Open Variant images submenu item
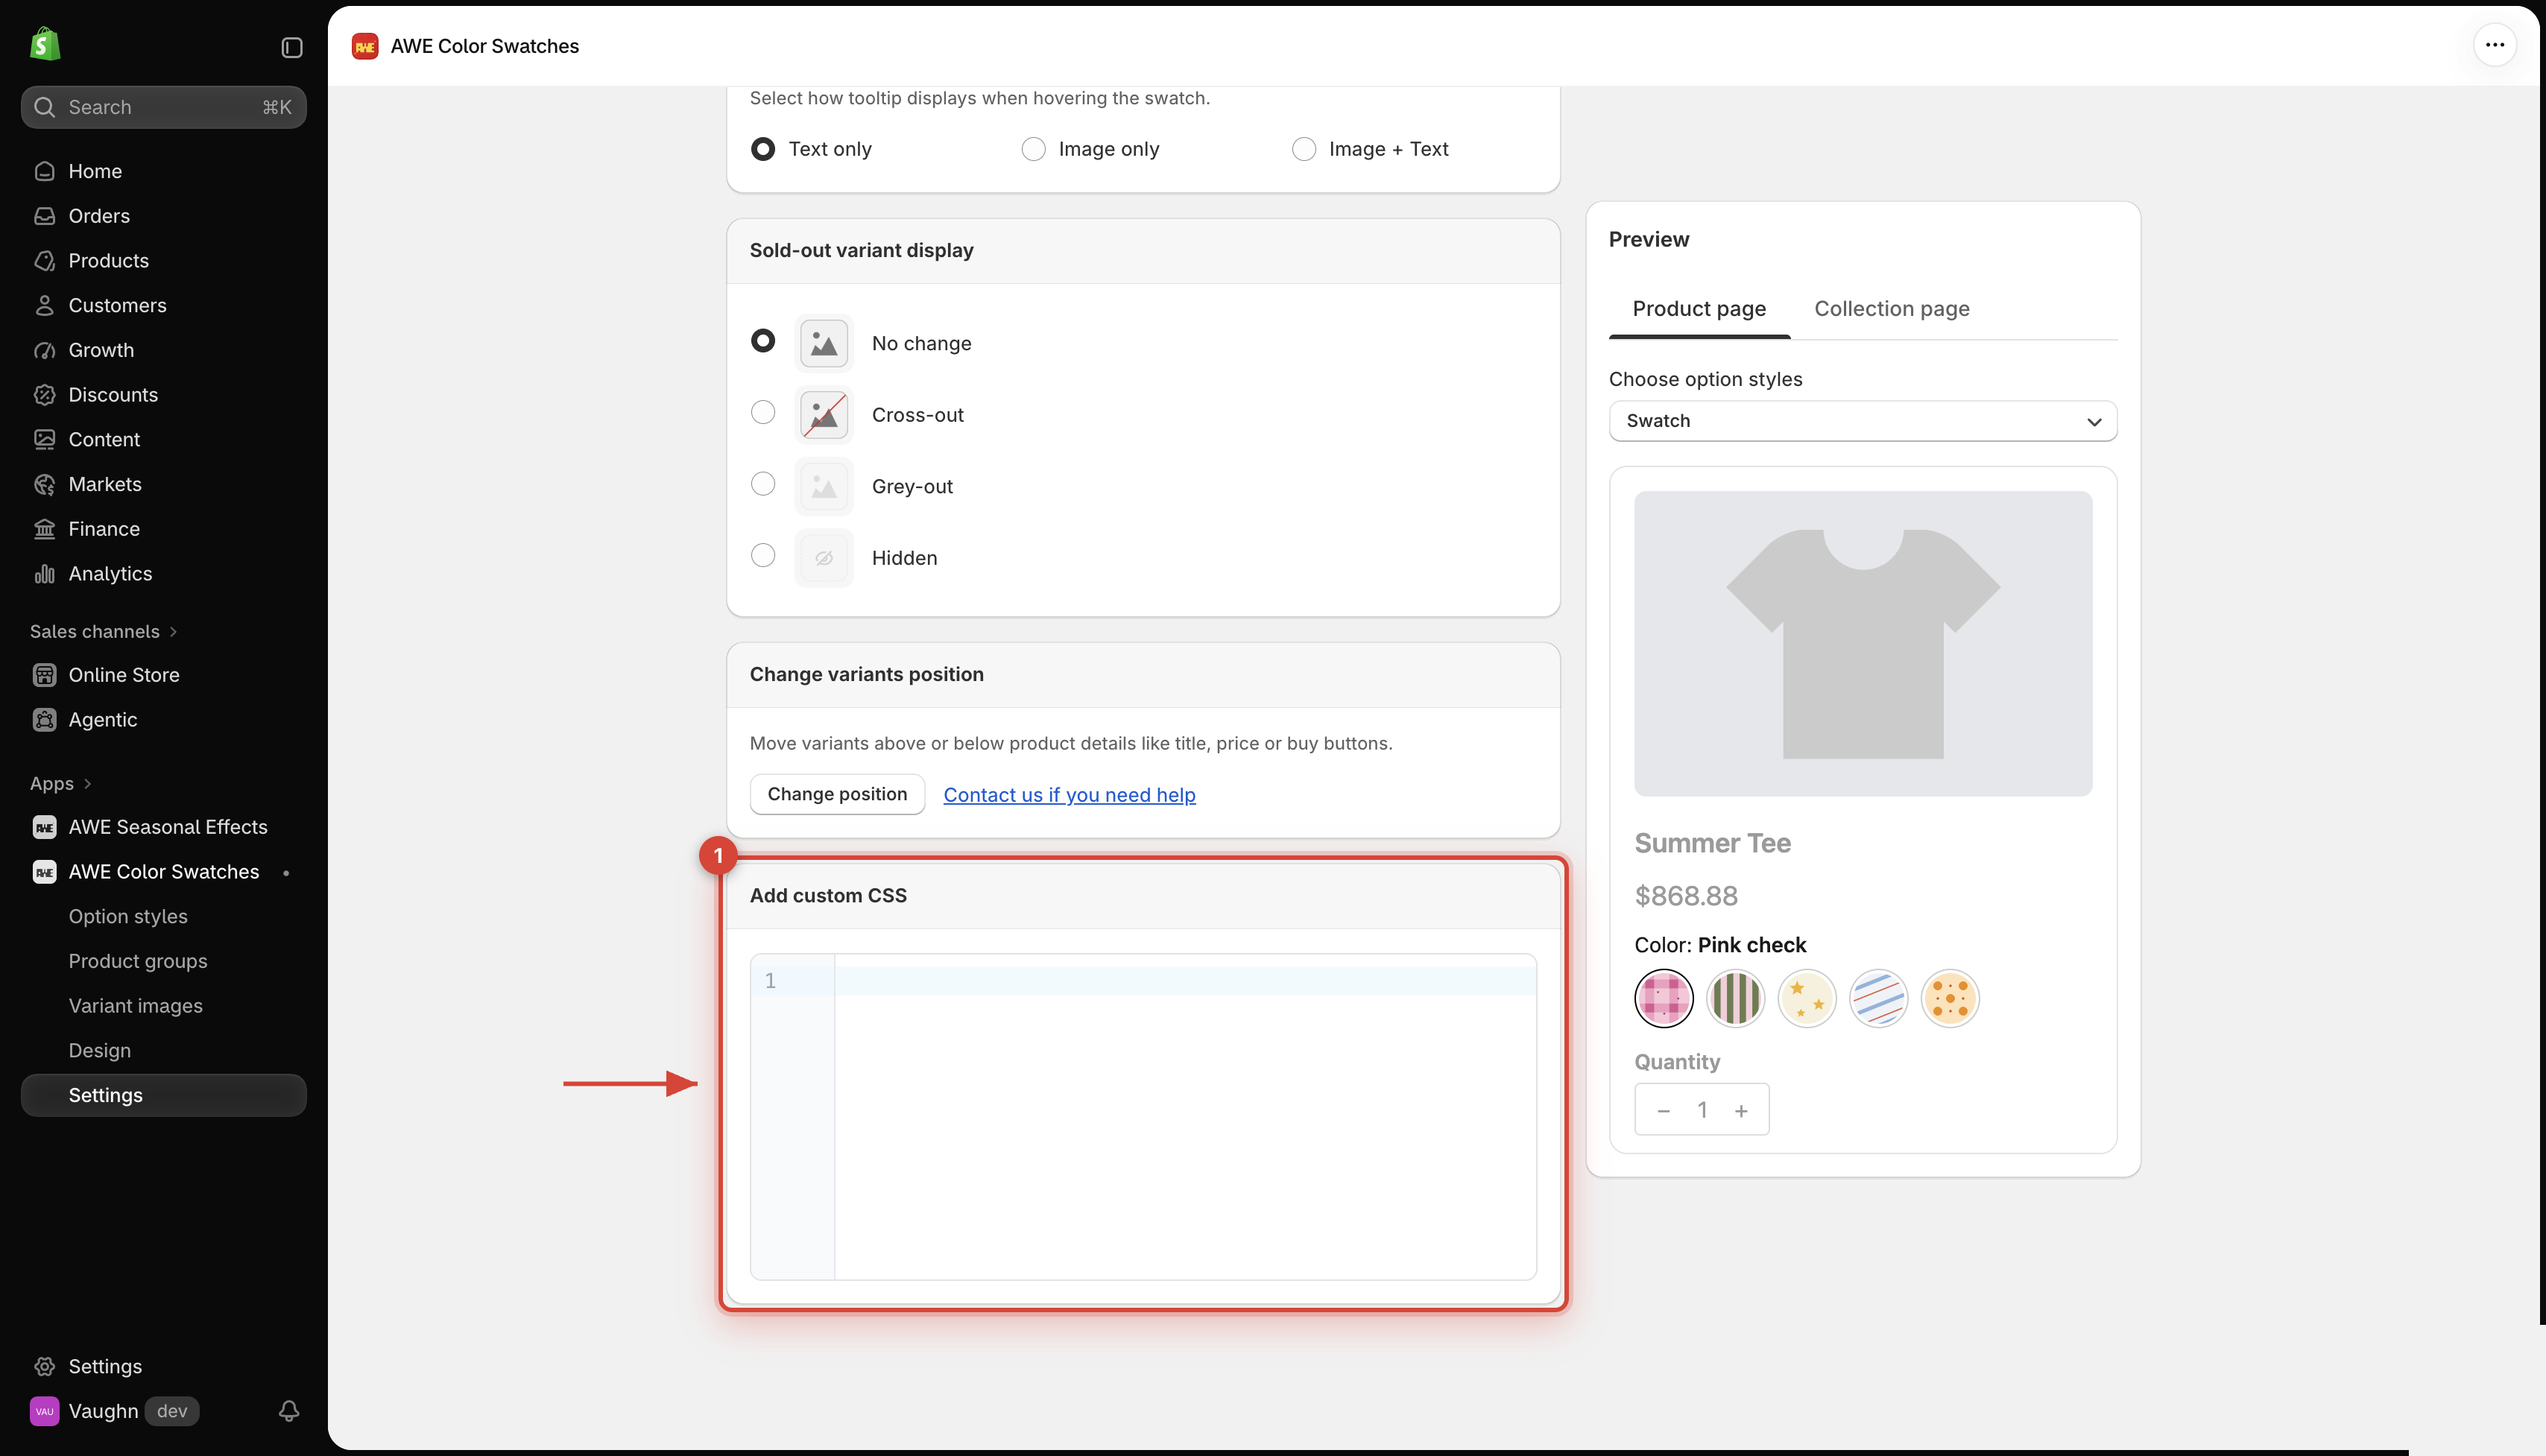 [x=135, y=1006]
